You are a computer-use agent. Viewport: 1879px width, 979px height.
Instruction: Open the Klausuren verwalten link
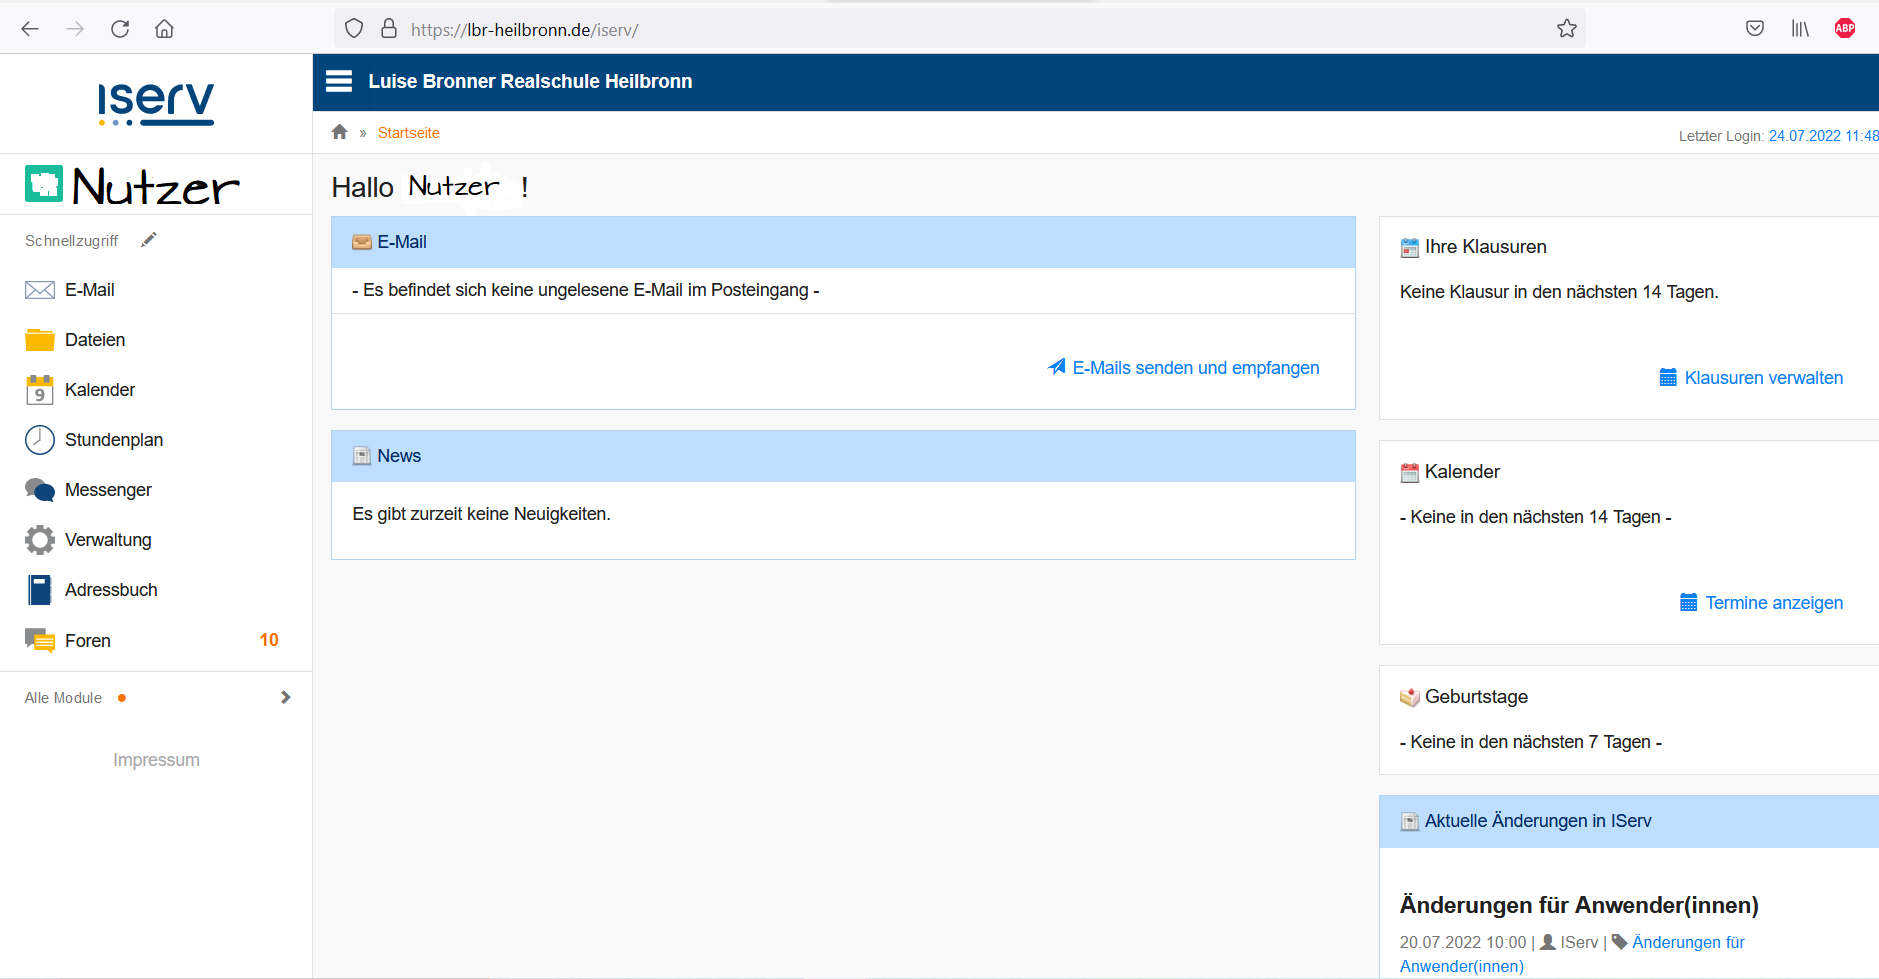tap(1763, 378)
